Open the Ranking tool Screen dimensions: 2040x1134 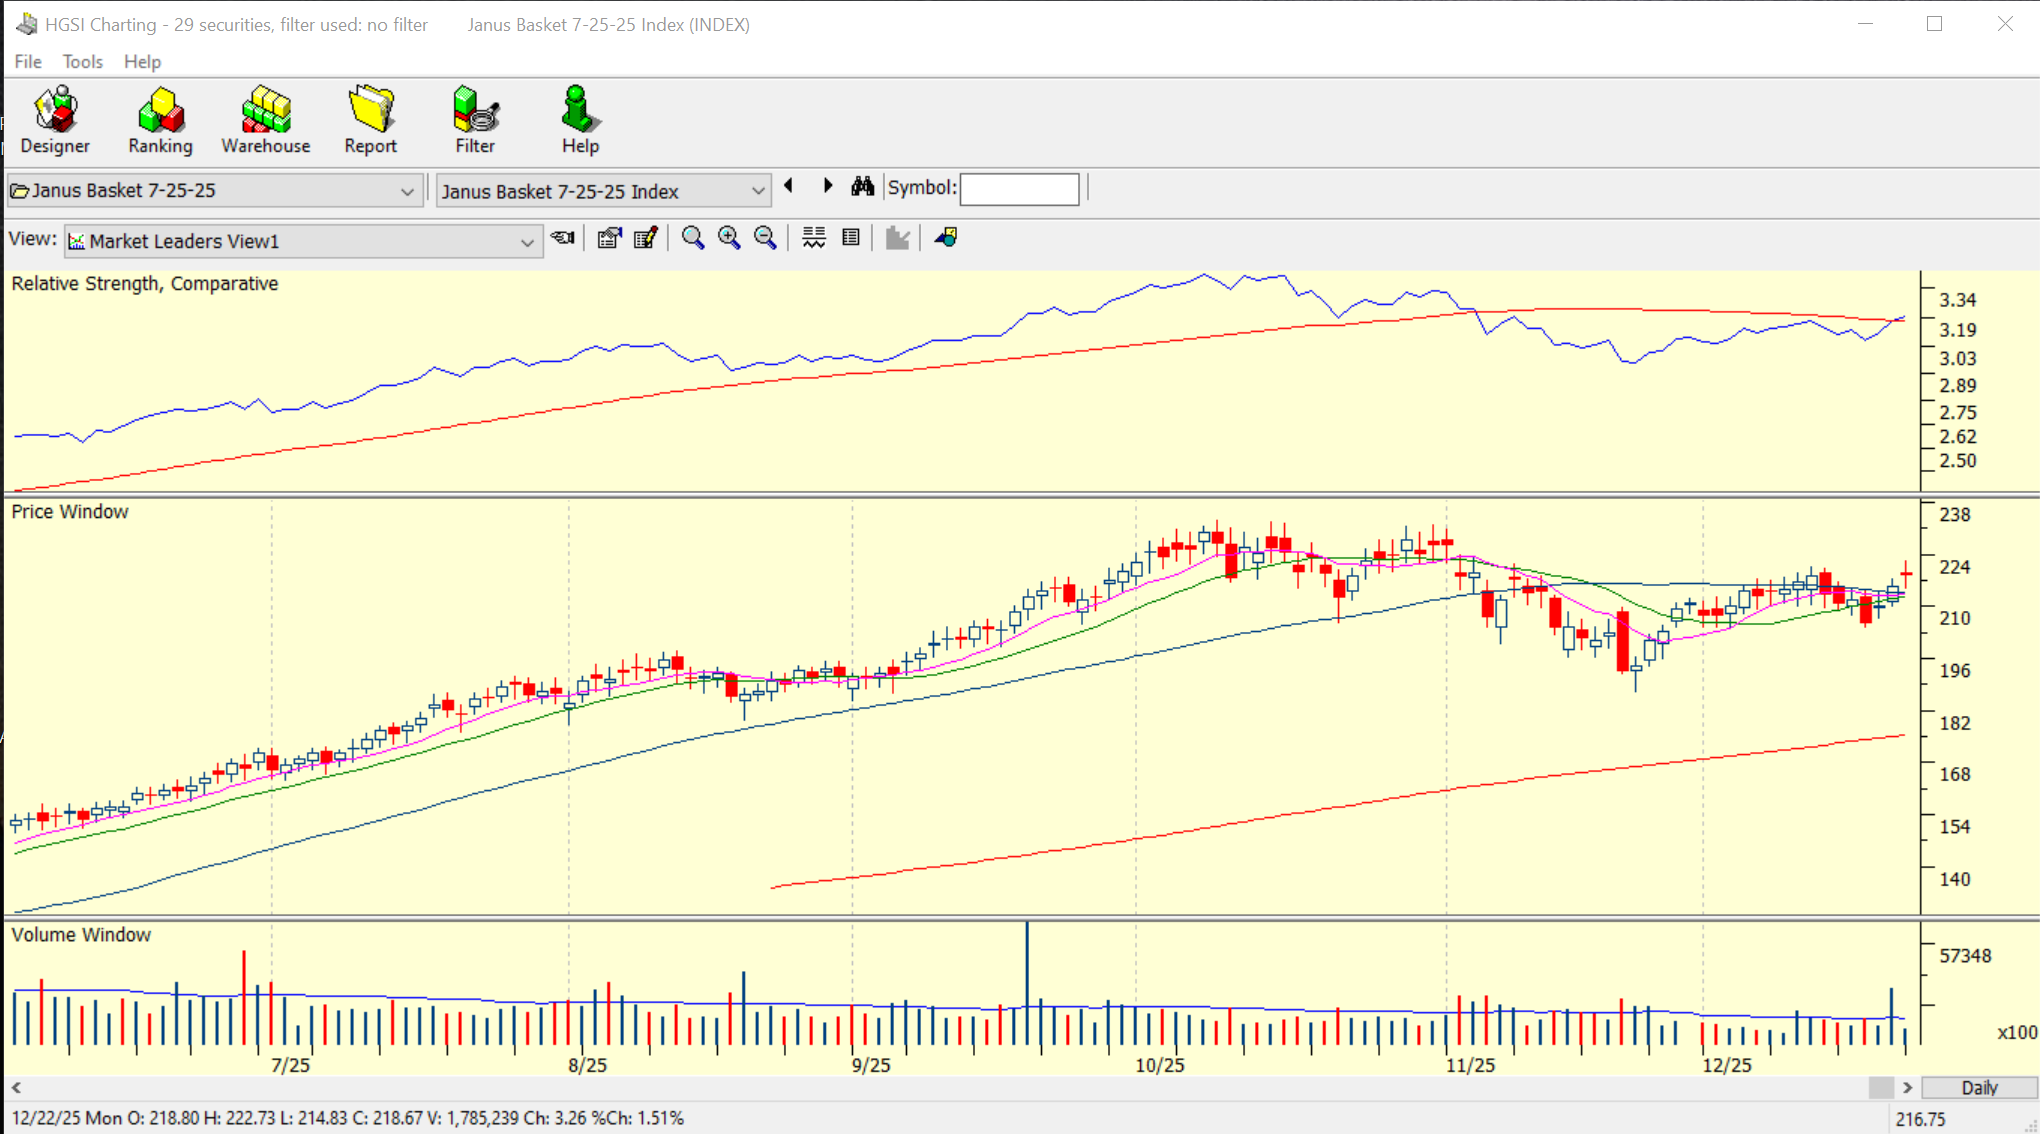tap(160, 120)
